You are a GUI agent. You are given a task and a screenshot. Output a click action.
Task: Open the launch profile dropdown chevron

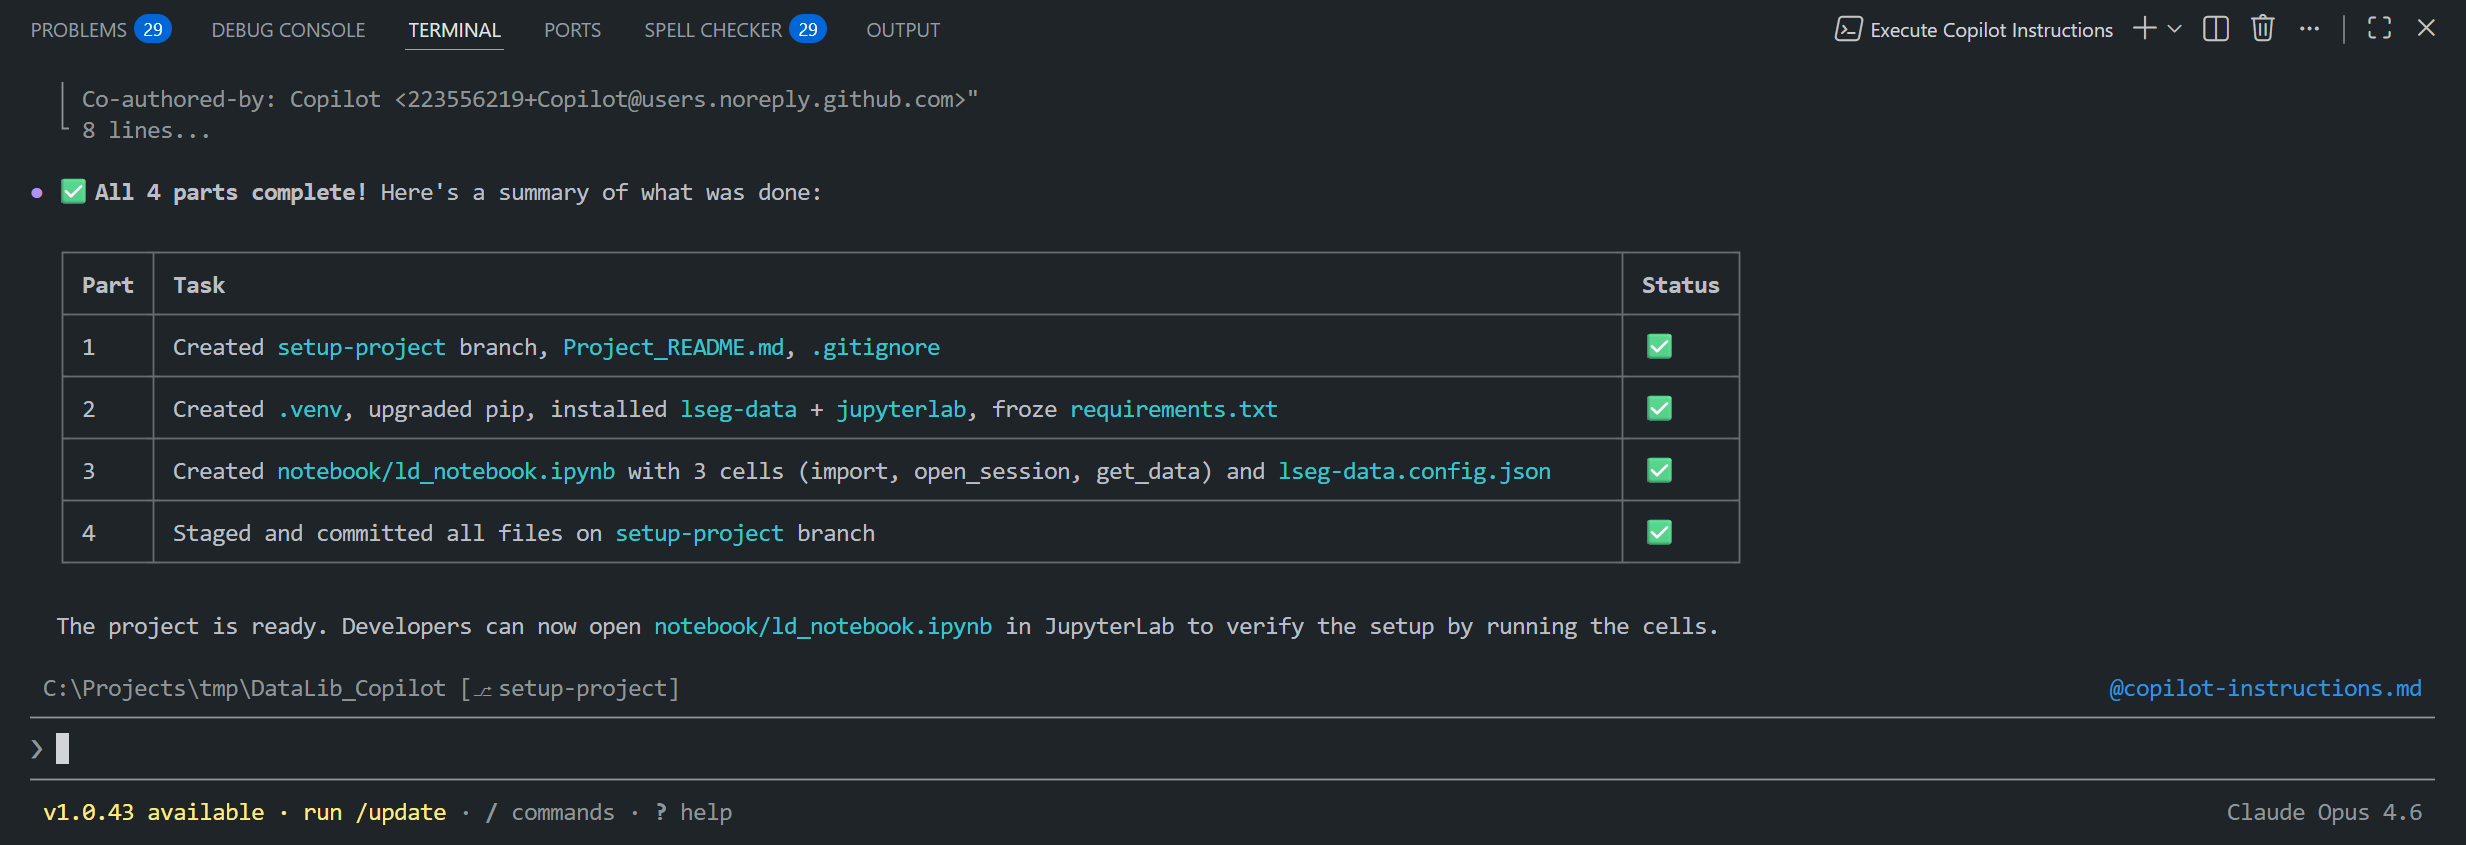point(2174,29)
